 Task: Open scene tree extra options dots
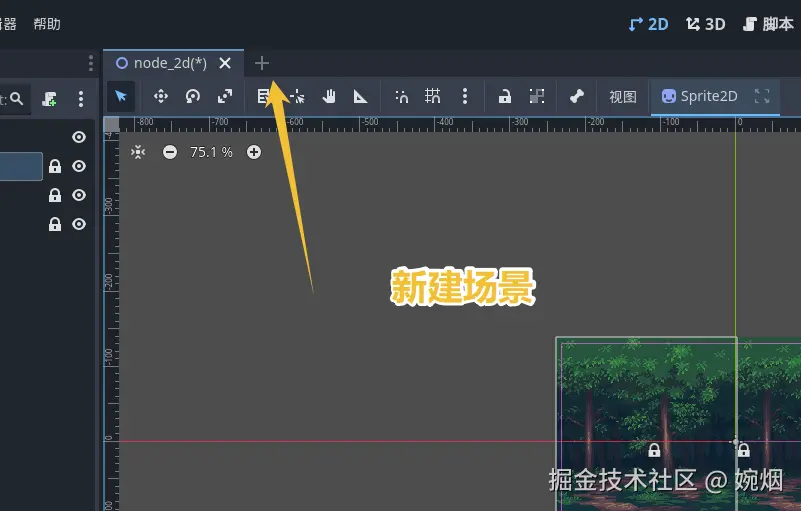81,99
